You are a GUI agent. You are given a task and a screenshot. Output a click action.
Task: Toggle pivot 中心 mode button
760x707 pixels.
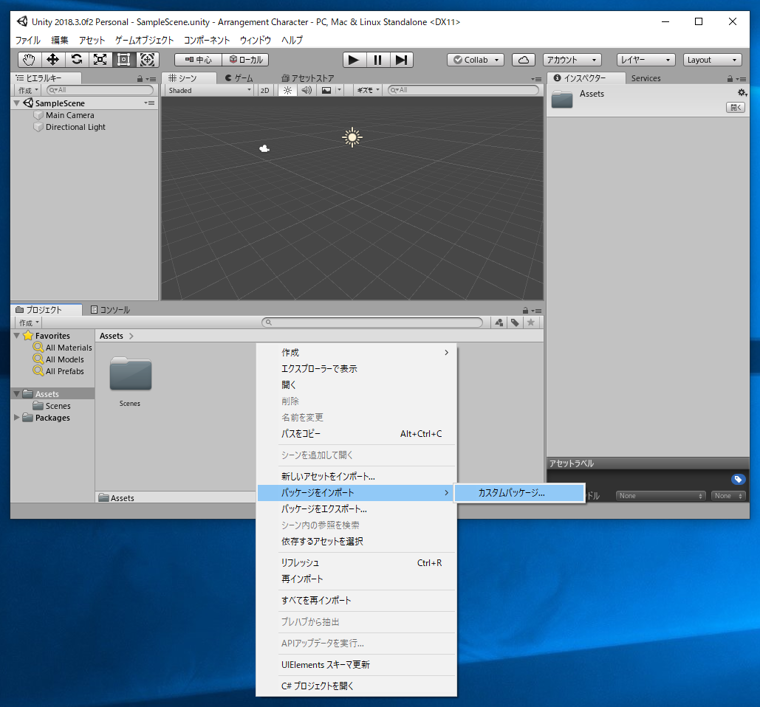tap(198, 60)
